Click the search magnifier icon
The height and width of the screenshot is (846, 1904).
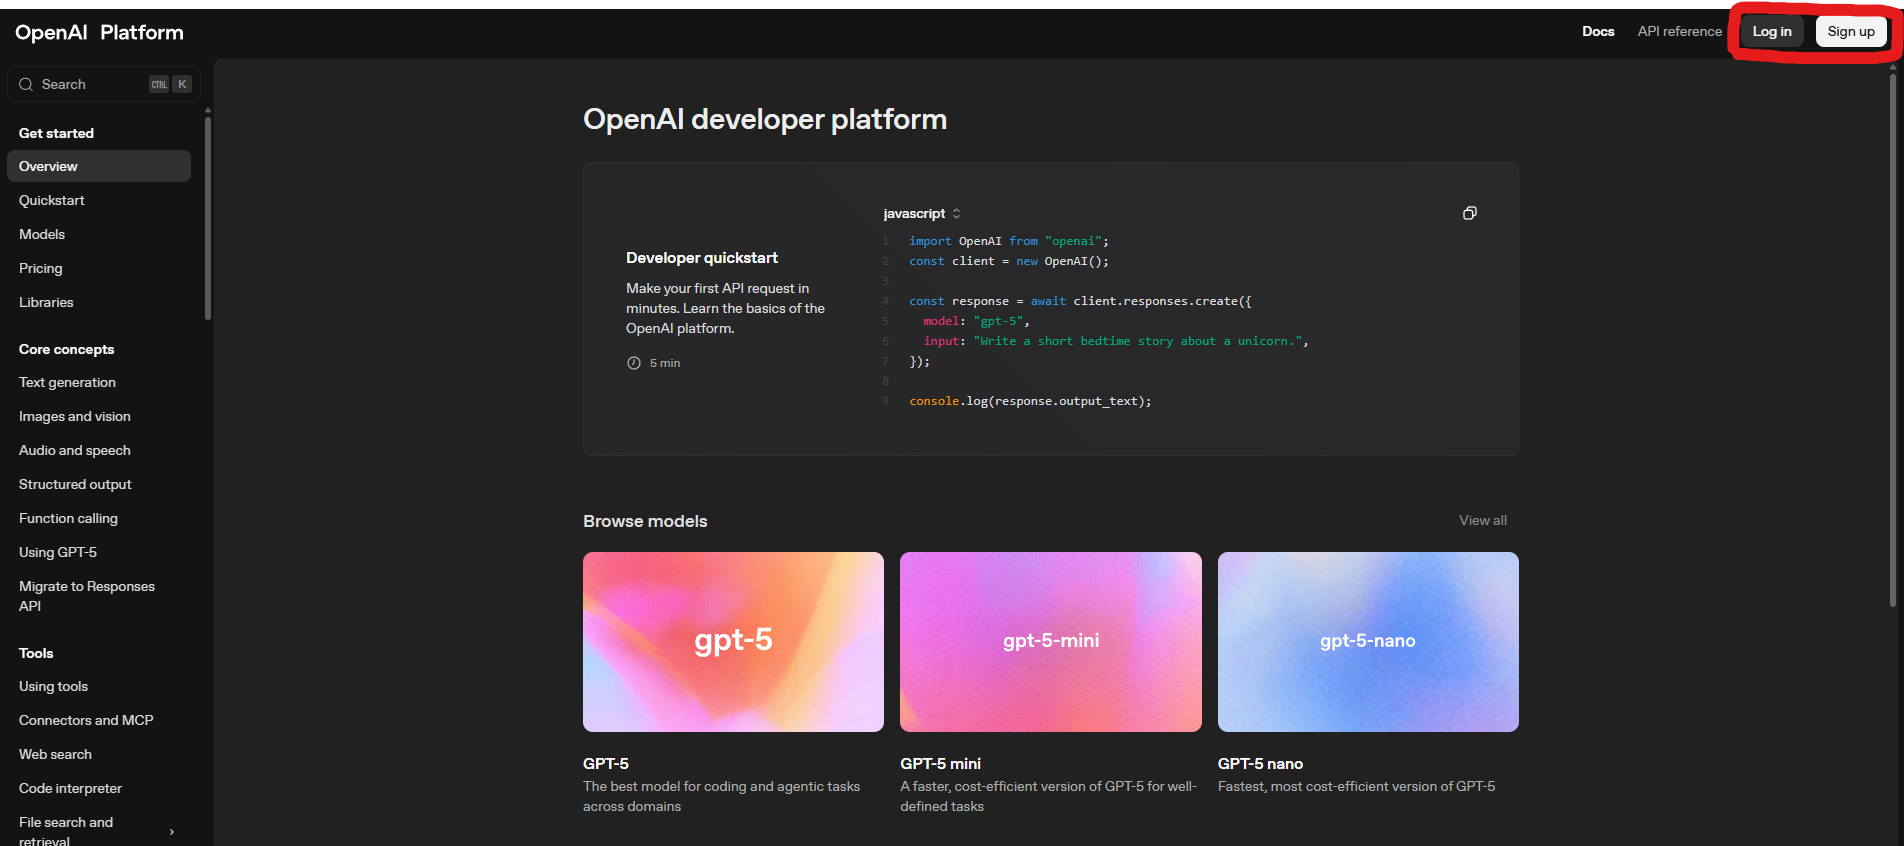click(x=26, y=85)
